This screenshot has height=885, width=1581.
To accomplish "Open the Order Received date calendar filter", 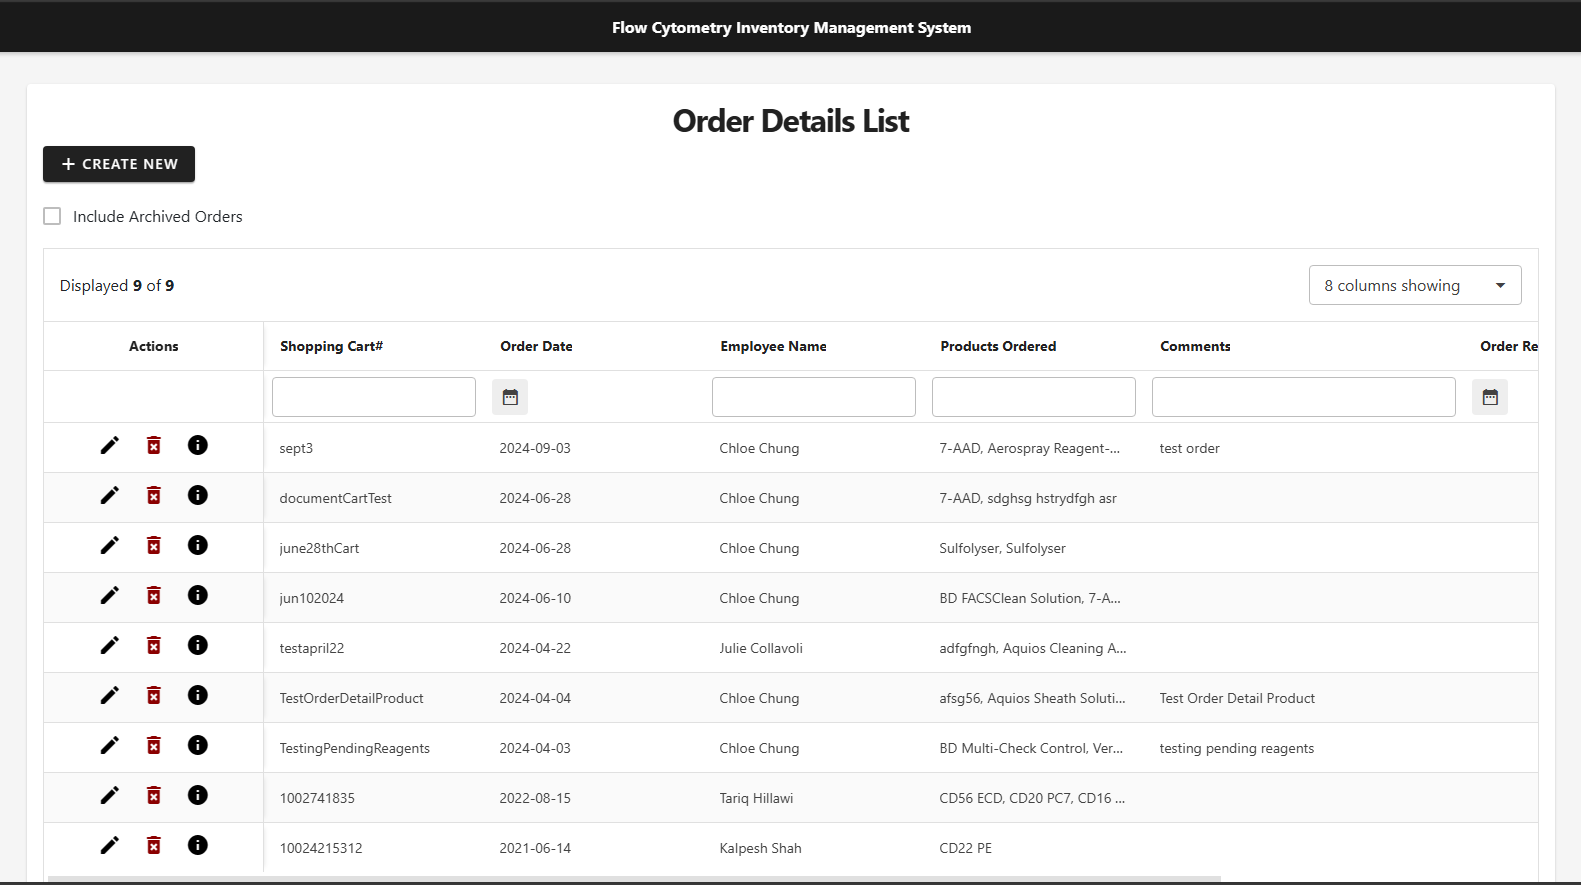I will tap(1490, 397).
